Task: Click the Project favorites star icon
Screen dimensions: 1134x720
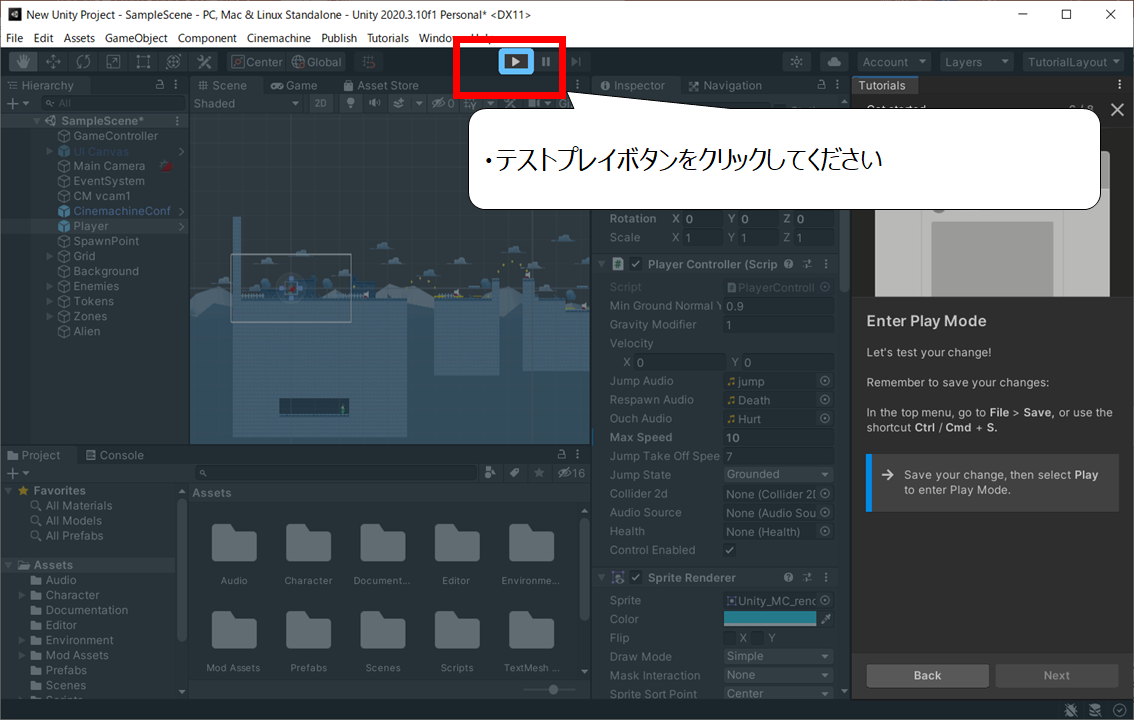Action: pos(539,473)
